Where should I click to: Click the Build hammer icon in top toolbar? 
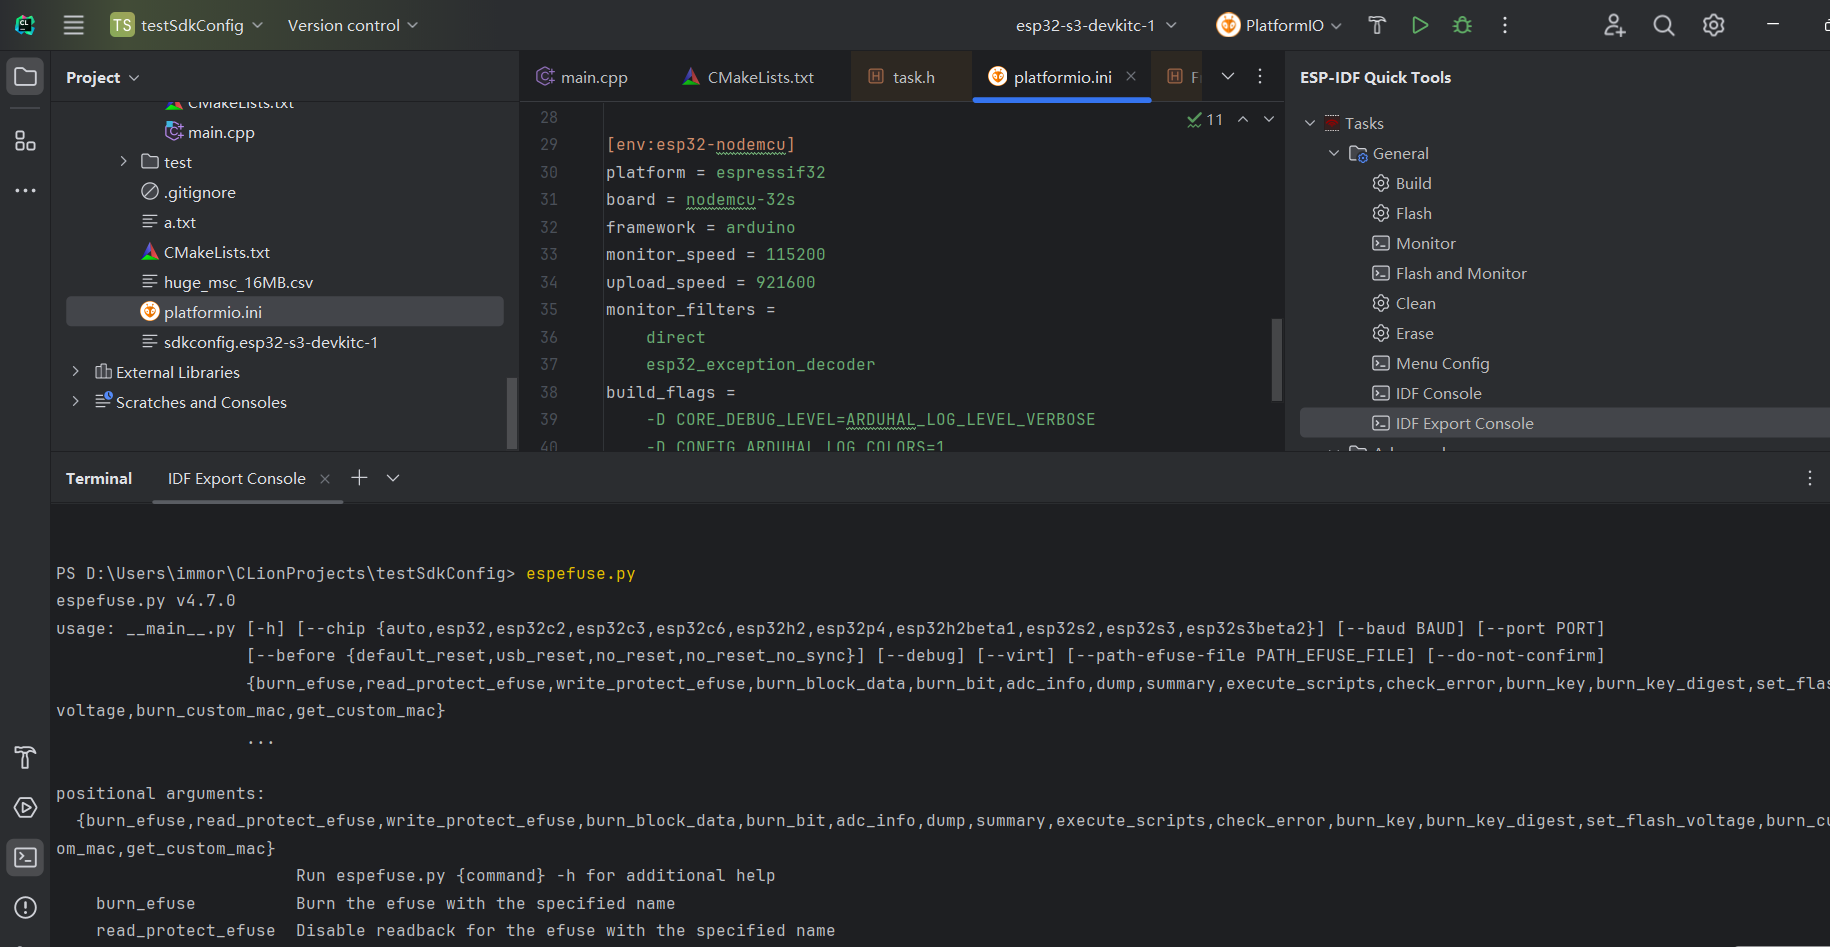[x=1377, y=25]
